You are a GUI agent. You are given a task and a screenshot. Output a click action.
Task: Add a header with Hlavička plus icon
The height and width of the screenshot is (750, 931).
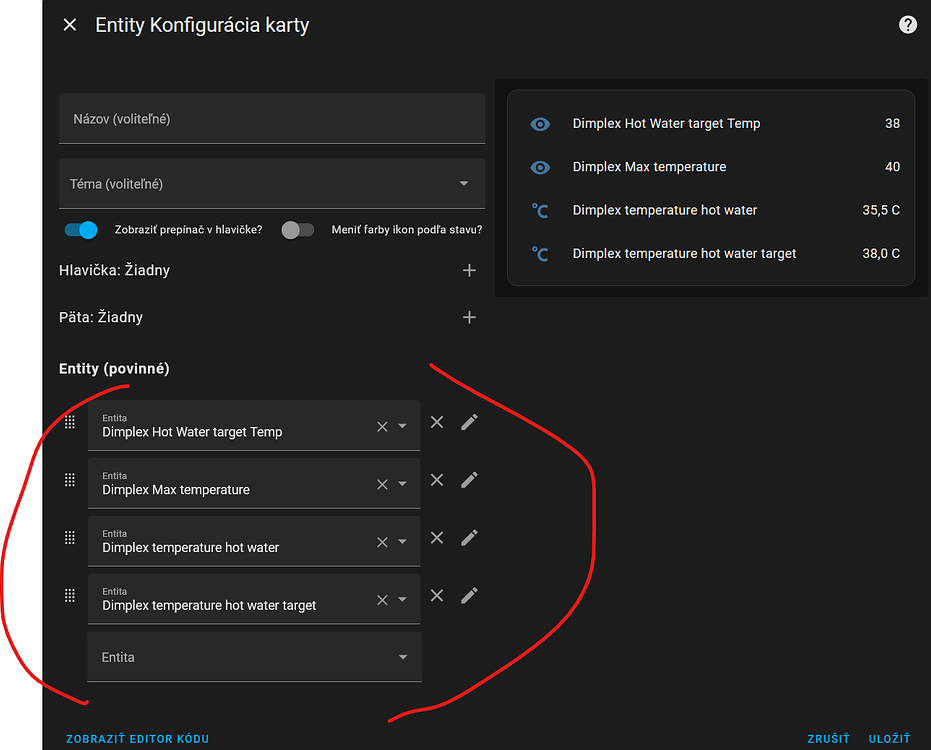click(469, 270)
